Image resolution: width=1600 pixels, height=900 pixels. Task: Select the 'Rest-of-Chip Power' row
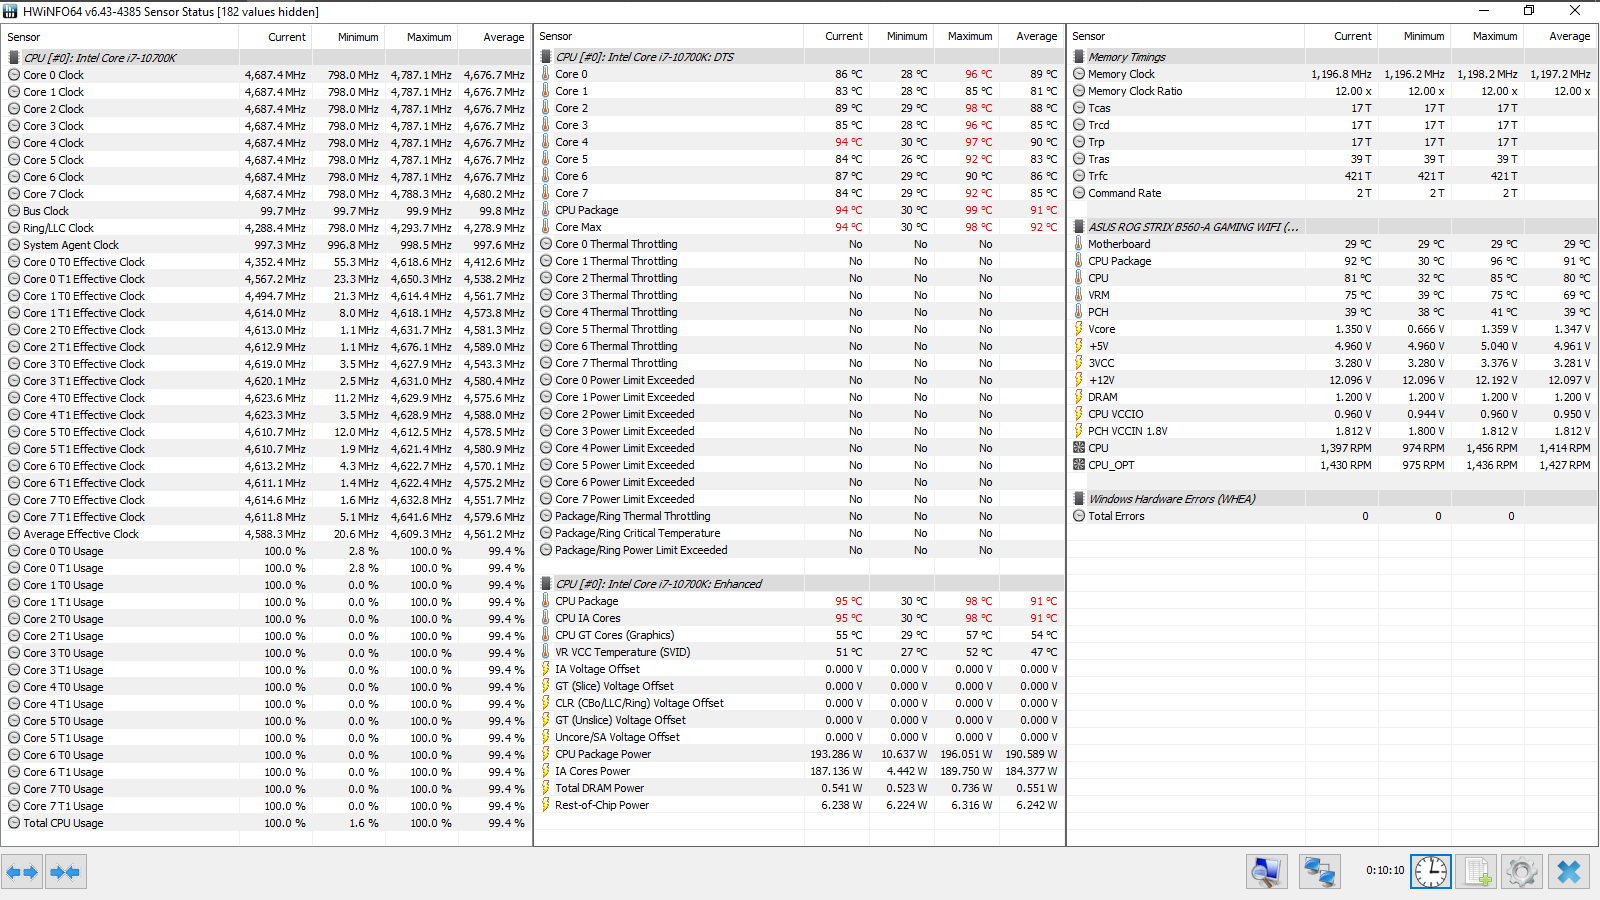(x=800, y=805)
